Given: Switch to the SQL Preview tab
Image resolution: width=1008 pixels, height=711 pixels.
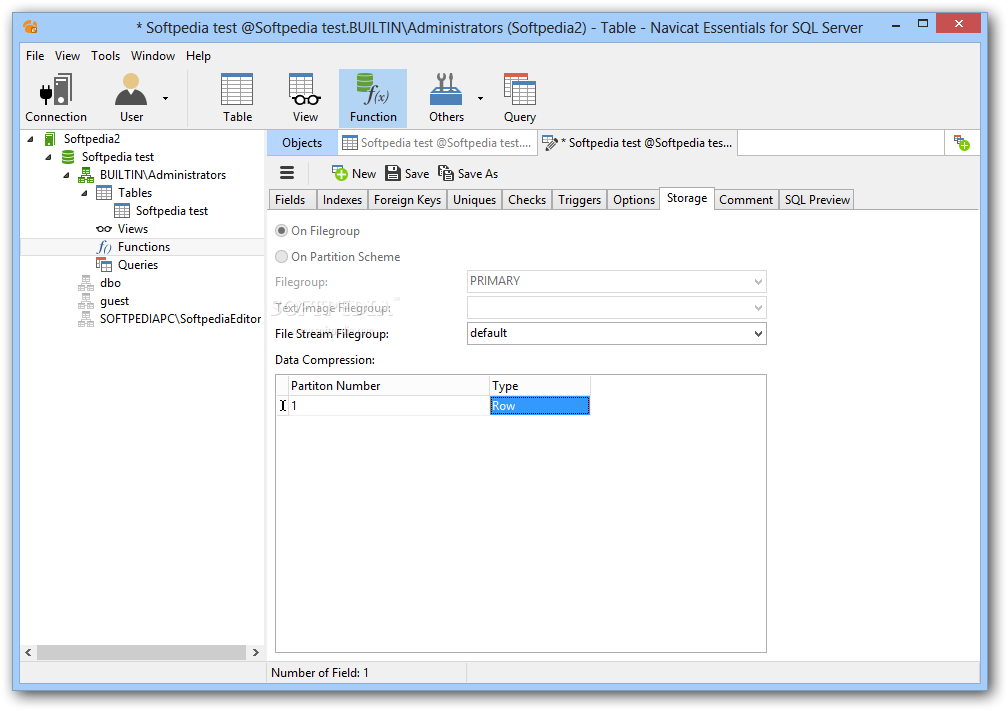Looking at the screenshot, I should pyautogui.click(x=817, y=200).
